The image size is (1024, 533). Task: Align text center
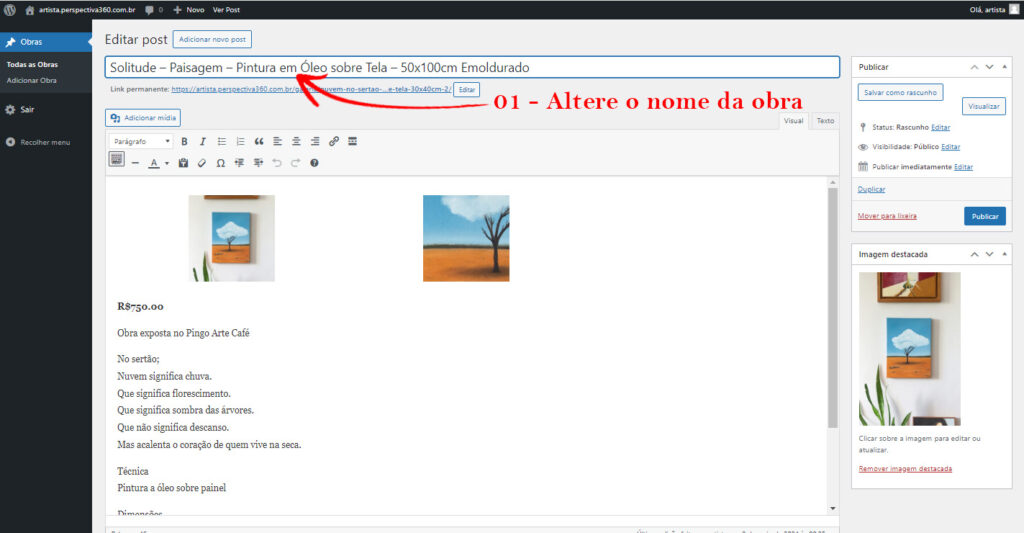coord(296,141)
